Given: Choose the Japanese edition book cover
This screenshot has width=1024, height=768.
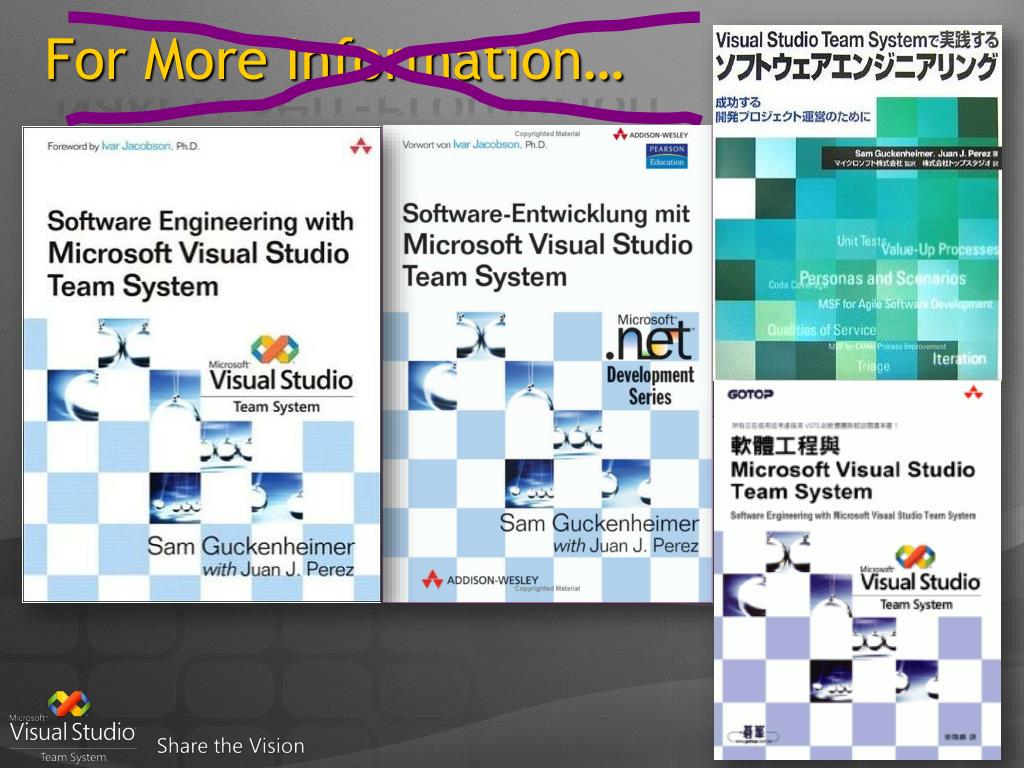Looking at the screenshot, I should [x=857, y=202].
